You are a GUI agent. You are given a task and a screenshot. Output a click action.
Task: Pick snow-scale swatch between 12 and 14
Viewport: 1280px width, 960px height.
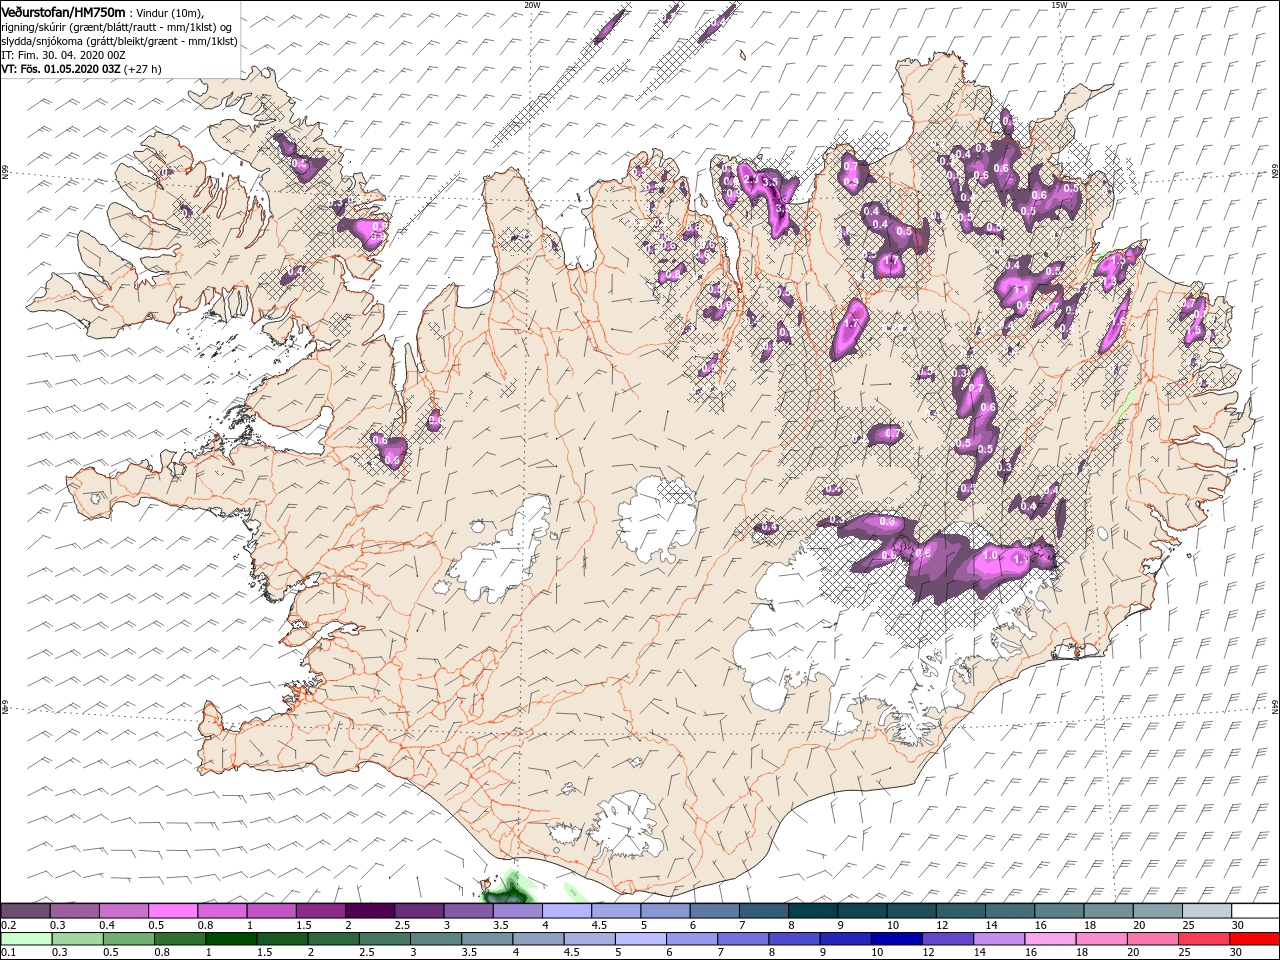[959, 911]
